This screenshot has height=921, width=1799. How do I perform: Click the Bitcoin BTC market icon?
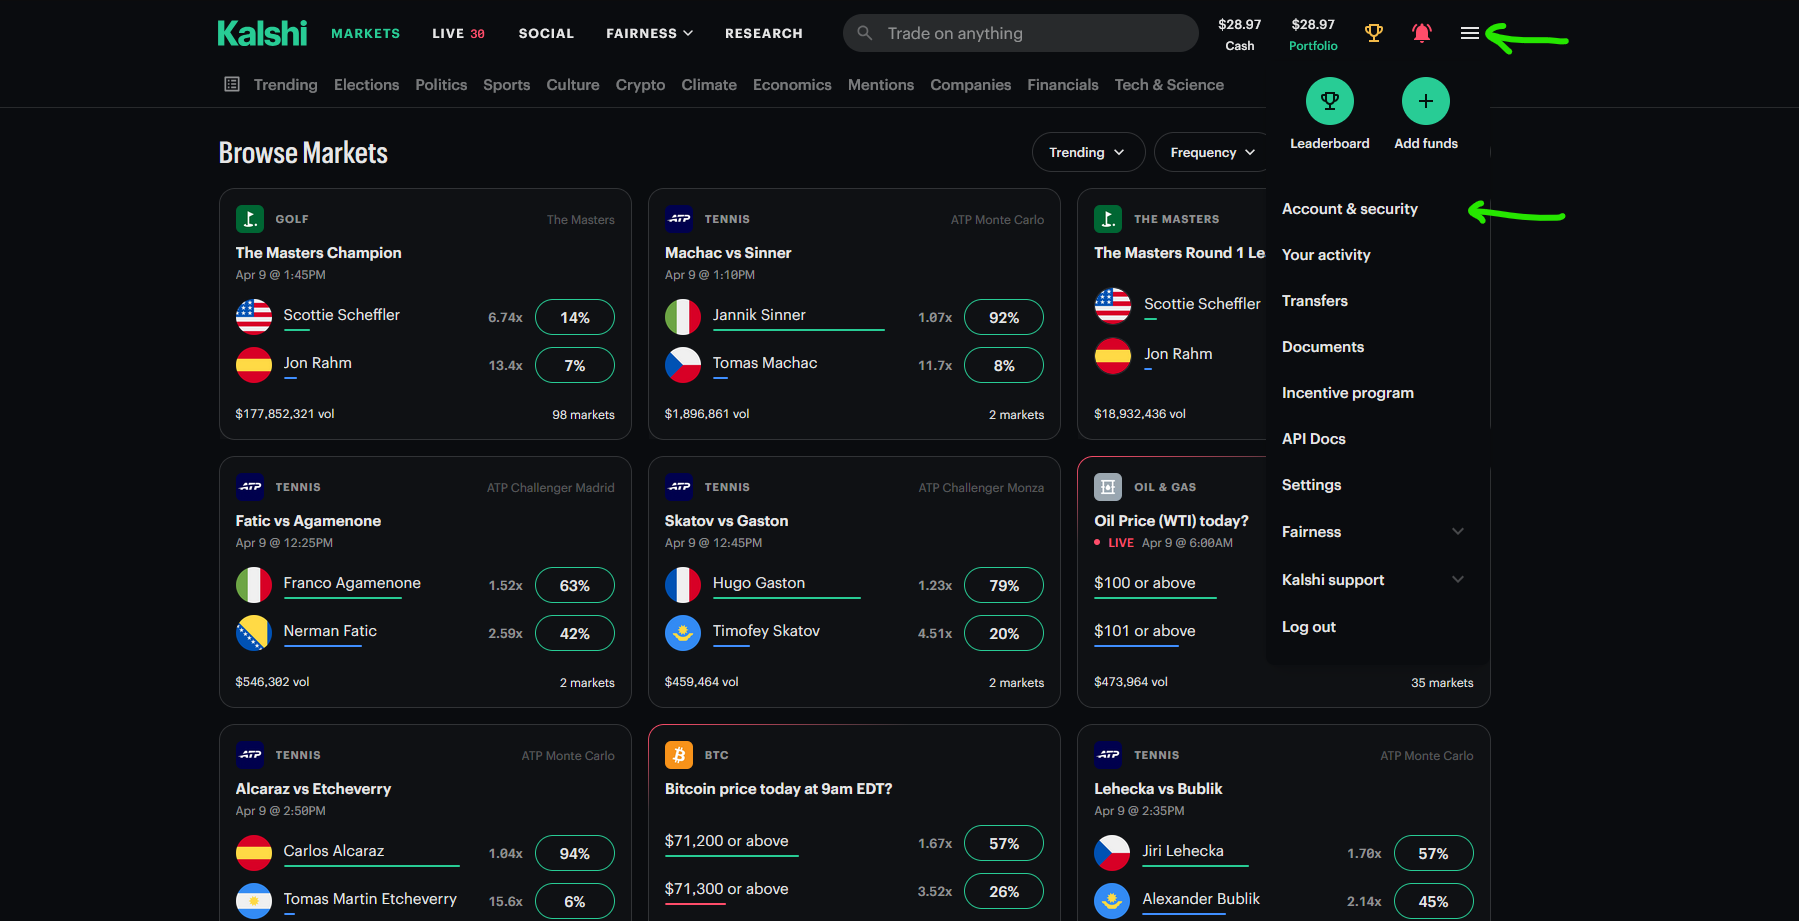pos(679,755)
